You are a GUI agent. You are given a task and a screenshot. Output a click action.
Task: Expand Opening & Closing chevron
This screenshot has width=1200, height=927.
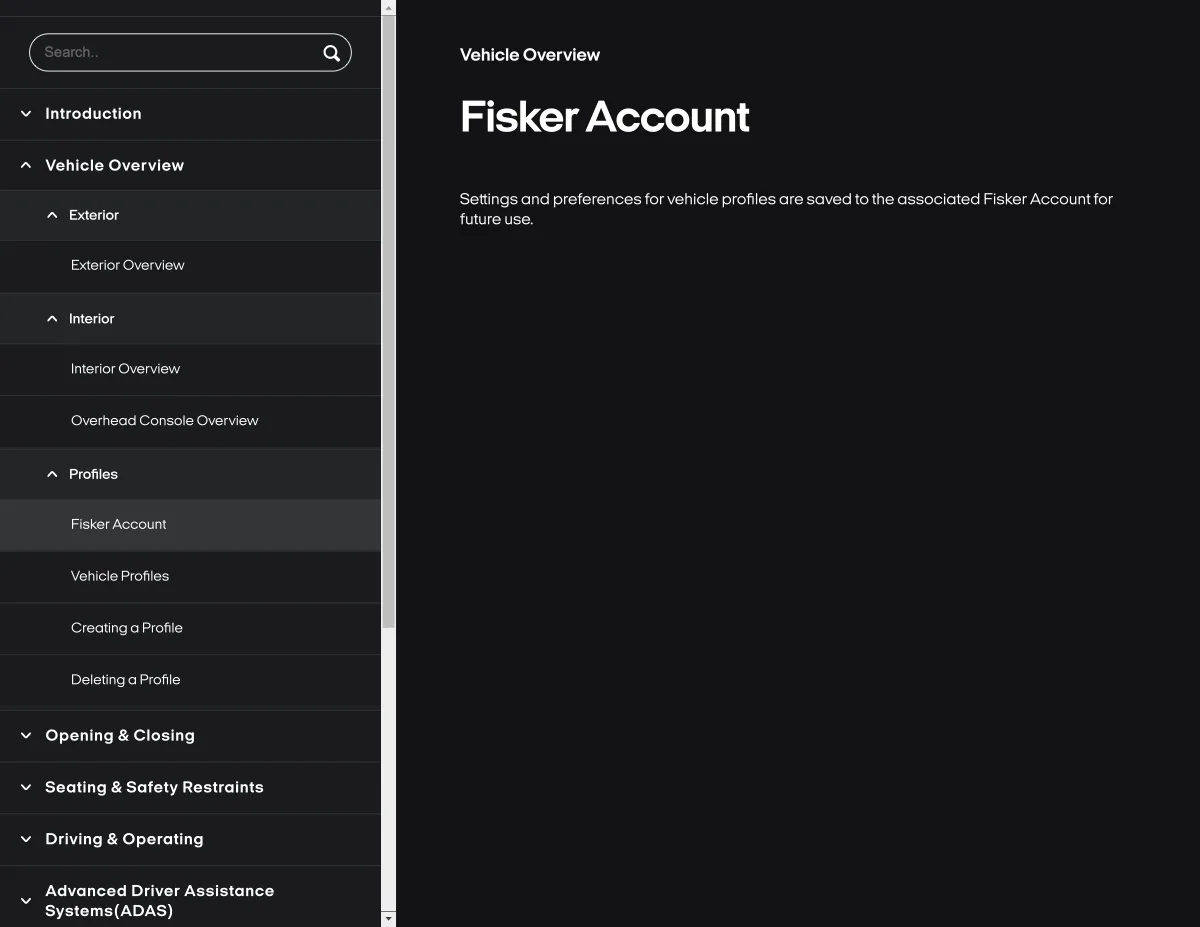[x=26, y=735]
